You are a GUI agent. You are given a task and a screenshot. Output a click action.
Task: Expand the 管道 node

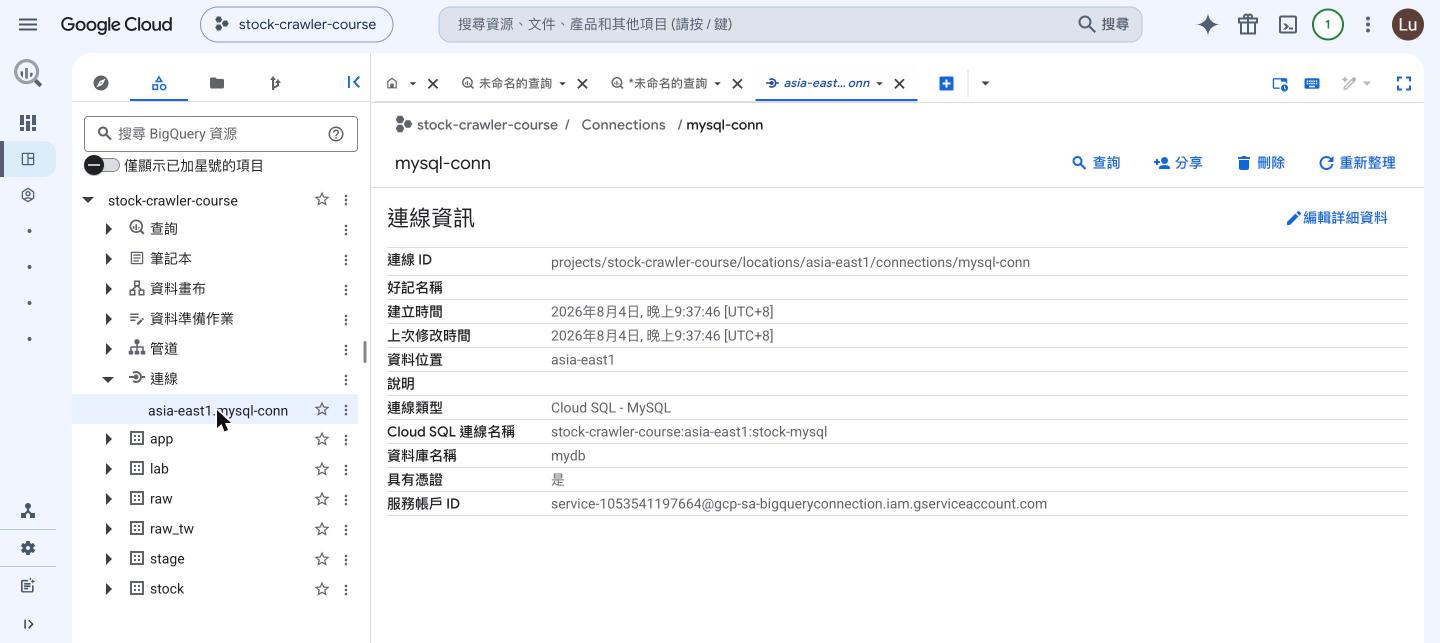pyautogui.click(x=108, y=349)
